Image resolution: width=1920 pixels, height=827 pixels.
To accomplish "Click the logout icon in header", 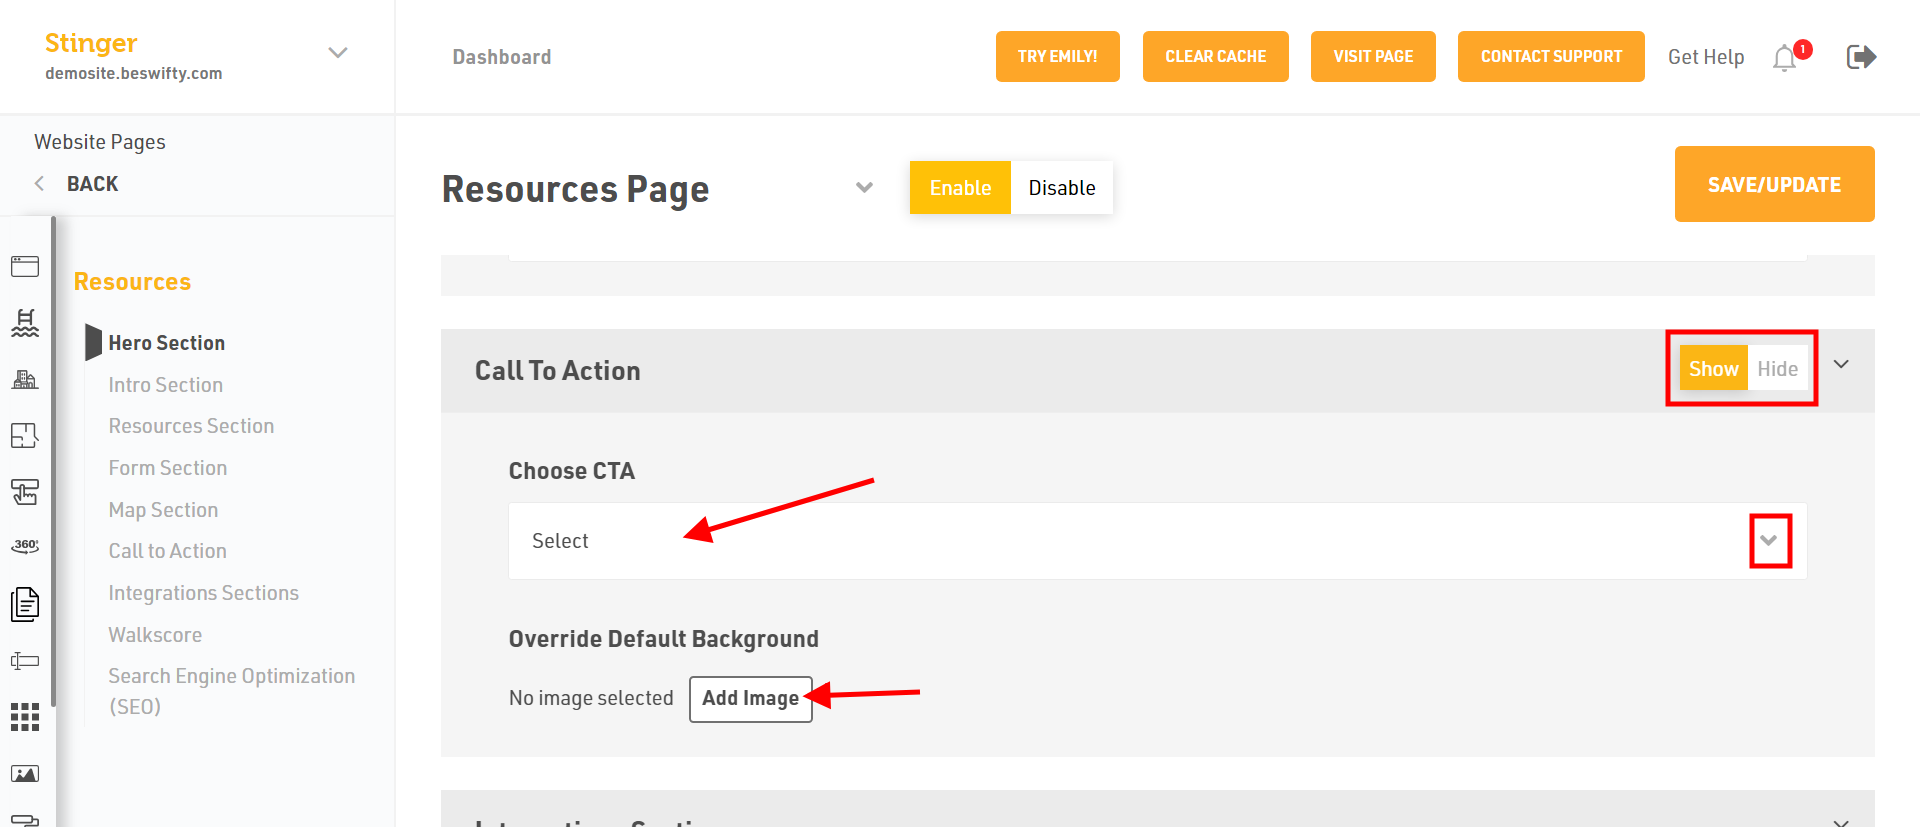I will tap(1861, 57).
